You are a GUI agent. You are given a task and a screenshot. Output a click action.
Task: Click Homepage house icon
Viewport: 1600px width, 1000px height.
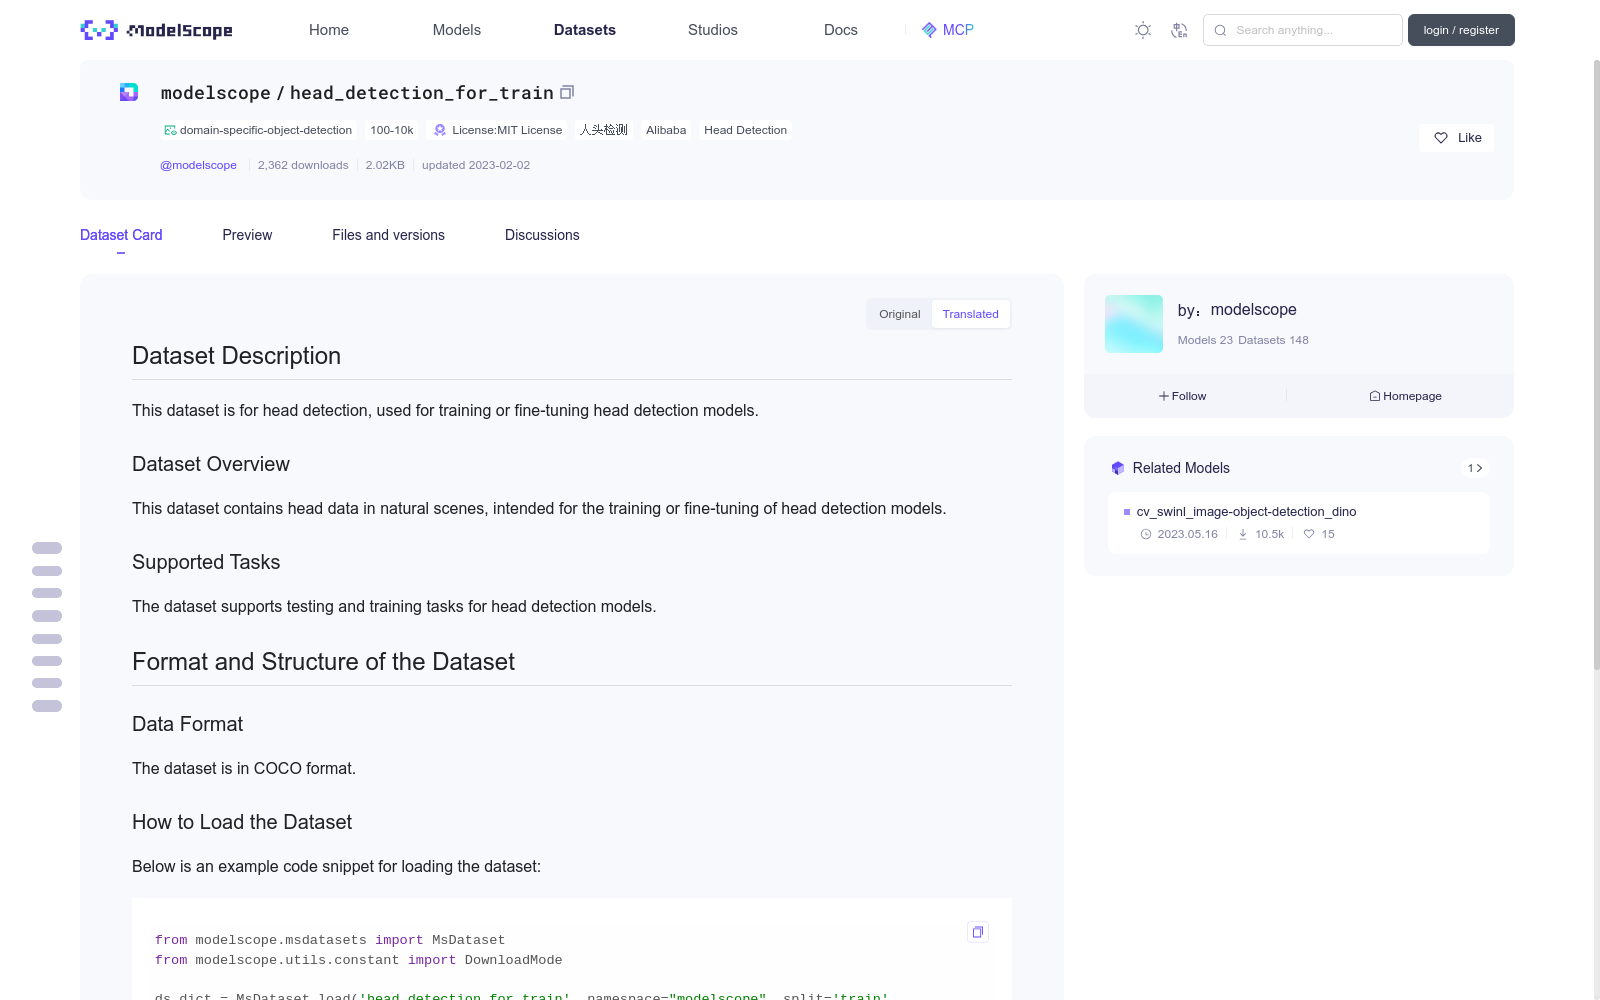coord(1375,396)
